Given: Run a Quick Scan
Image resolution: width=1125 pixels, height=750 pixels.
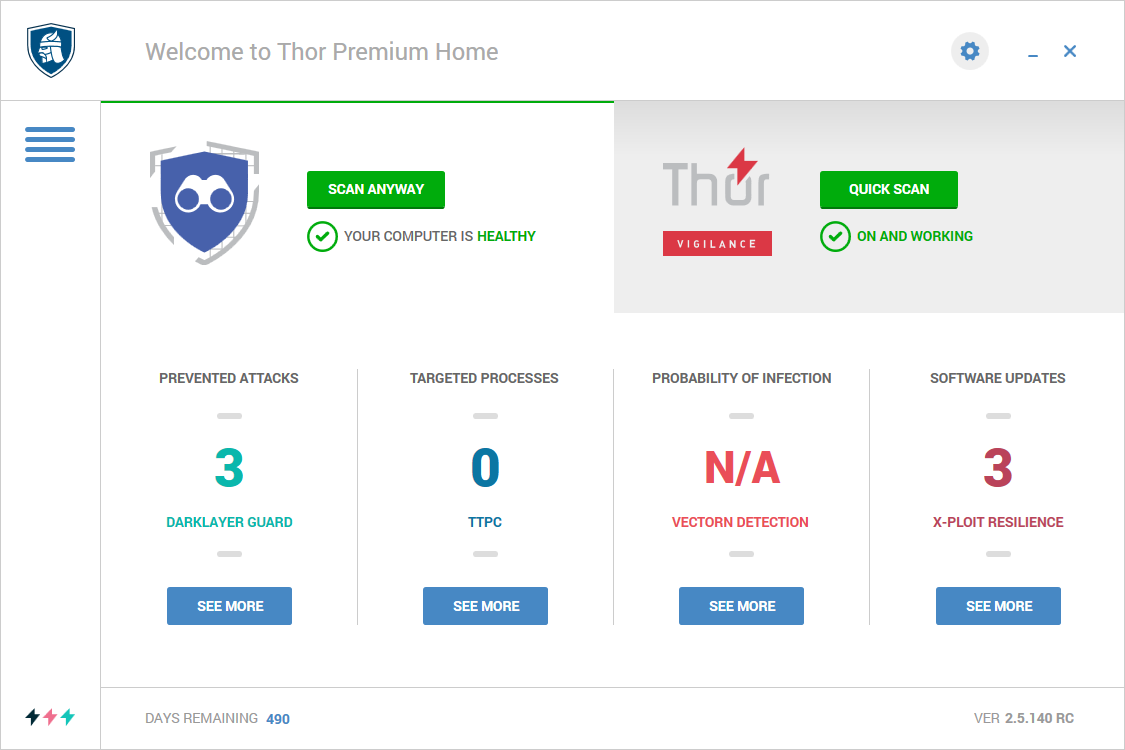Looking at the screenshot, I should [x=889, y=189].
